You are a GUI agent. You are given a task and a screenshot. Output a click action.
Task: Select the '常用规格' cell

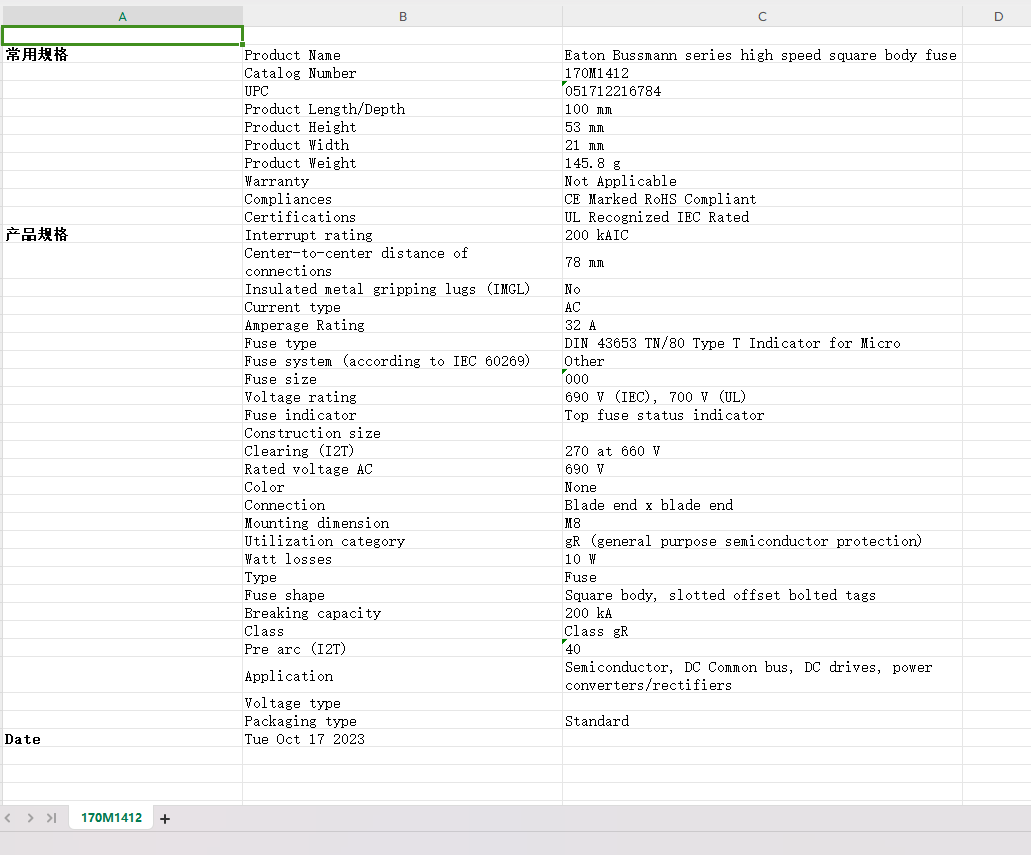(122, 54)
